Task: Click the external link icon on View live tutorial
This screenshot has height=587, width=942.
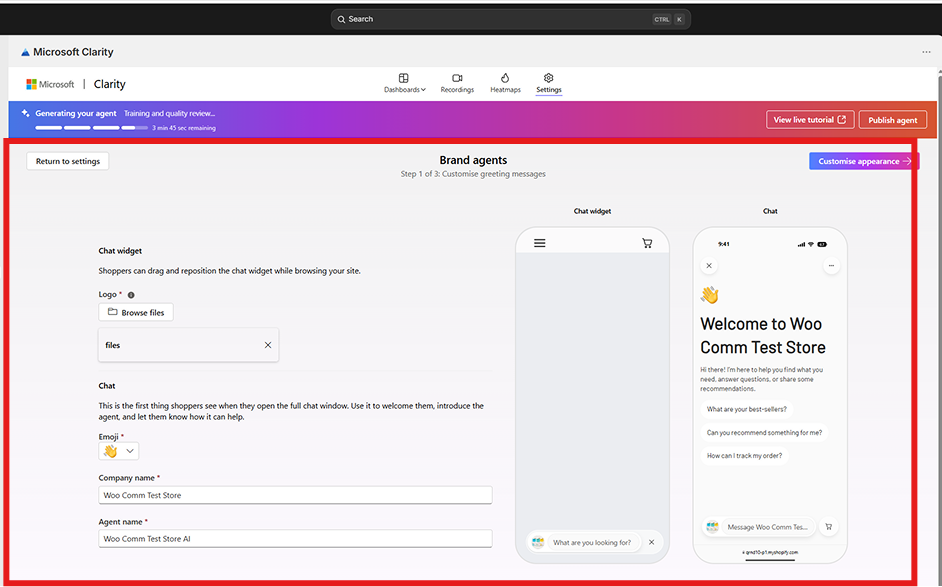Action: pos(842,120)
